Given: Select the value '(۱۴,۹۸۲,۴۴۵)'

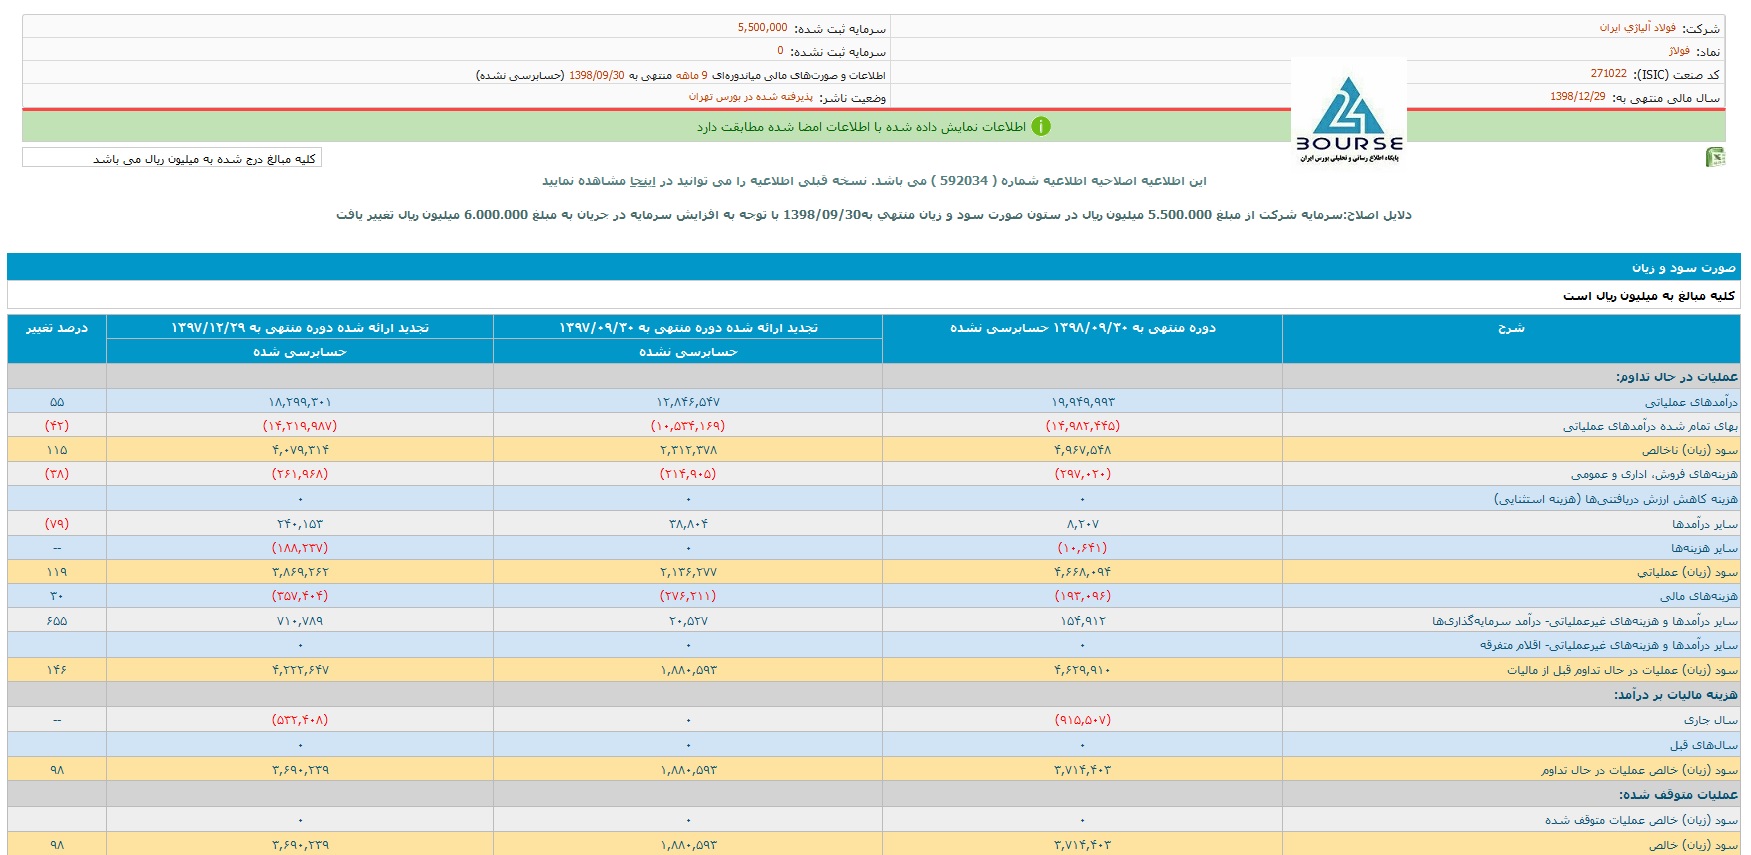Looking at the screenshot, I should click(x=1083, y=426).
